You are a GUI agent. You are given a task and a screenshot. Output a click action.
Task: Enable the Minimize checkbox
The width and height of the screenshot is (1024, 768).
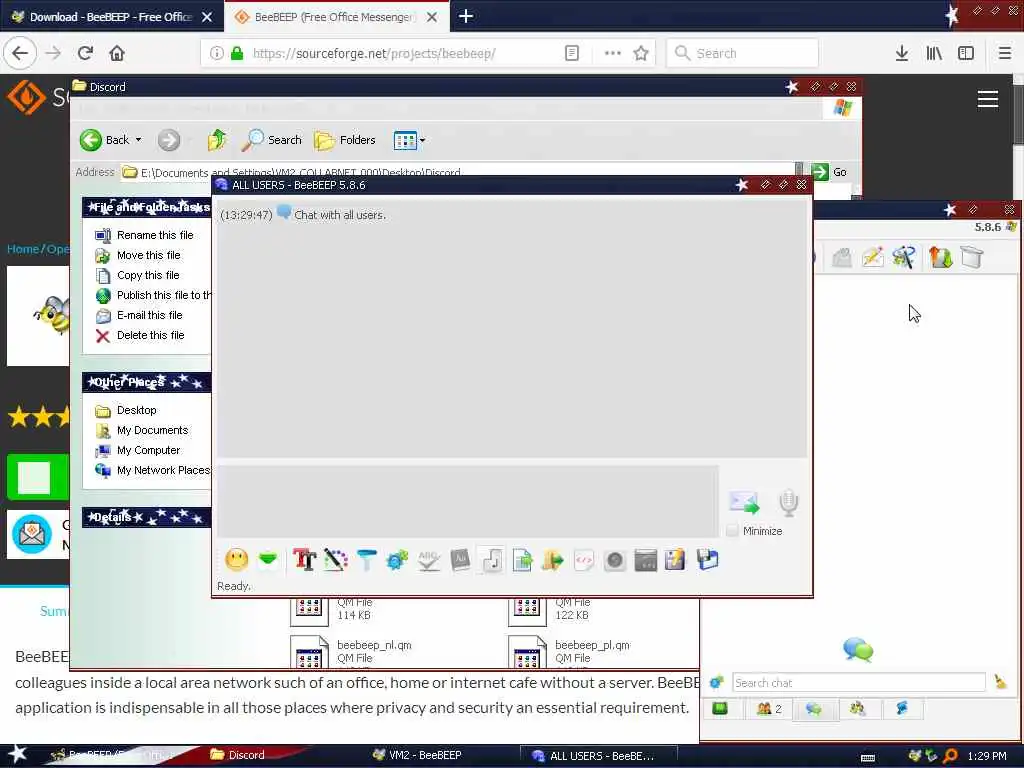pyautogui.click(x=733, y=531)
